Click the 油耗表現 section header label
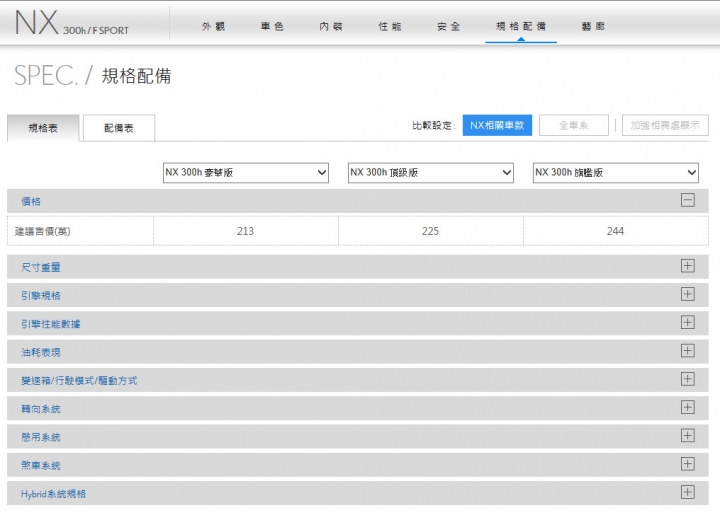Viewport: 720px width, 515px height. tap(41, 353)
